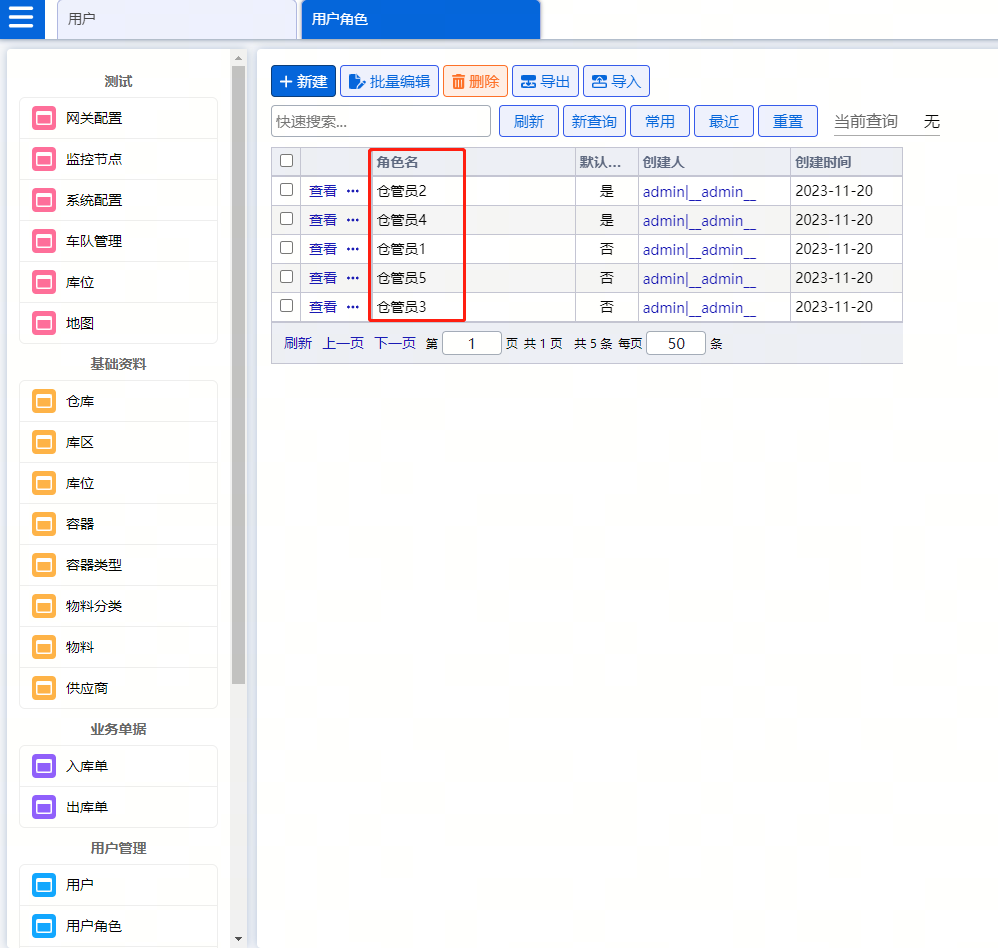Click the trash icon on 删除
This screenshot has height=948, width=998.
point(458,81)
